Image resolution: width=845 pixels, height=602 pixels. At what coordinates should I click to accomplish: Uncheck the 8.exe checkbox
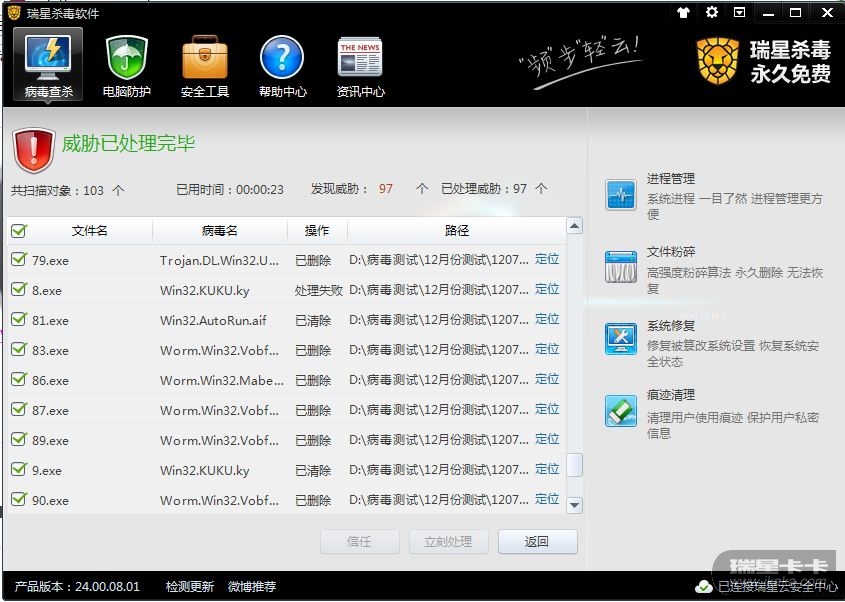click(x=19, y=289)
